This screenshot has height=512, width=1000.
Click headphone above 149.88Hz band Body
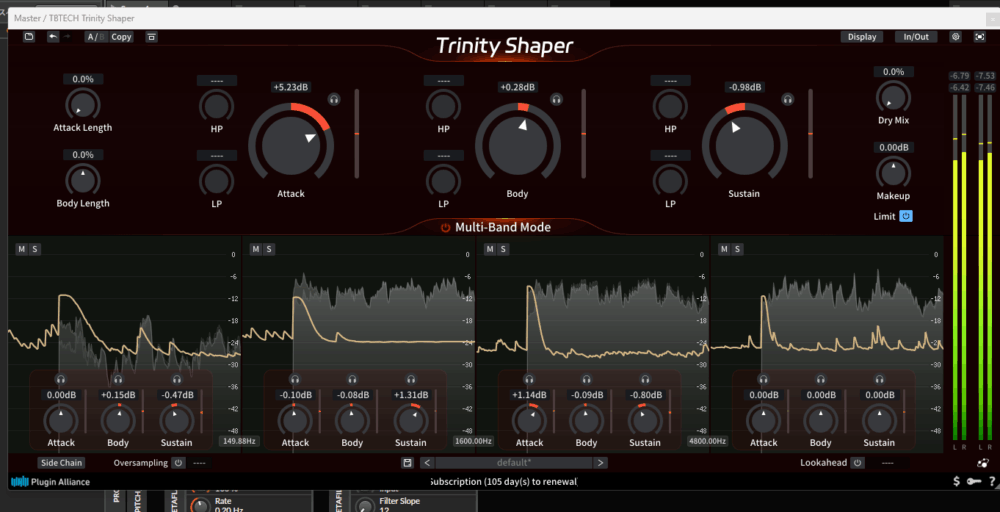pyautogui.click(x=118, y=379)
